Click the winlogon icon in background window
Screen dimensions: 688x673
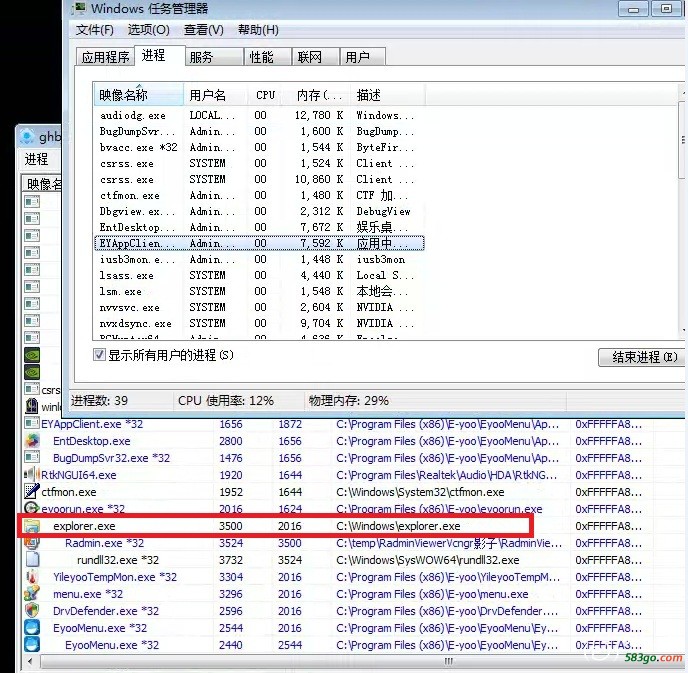point(32,406)
